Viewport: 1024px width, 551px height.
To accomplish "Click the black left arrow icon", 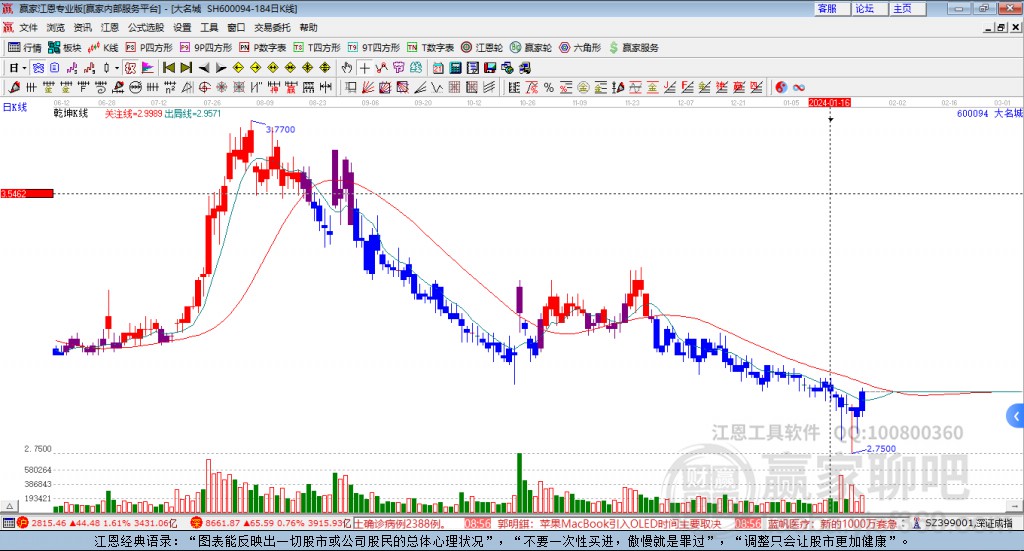I will [x=204, y=68].
